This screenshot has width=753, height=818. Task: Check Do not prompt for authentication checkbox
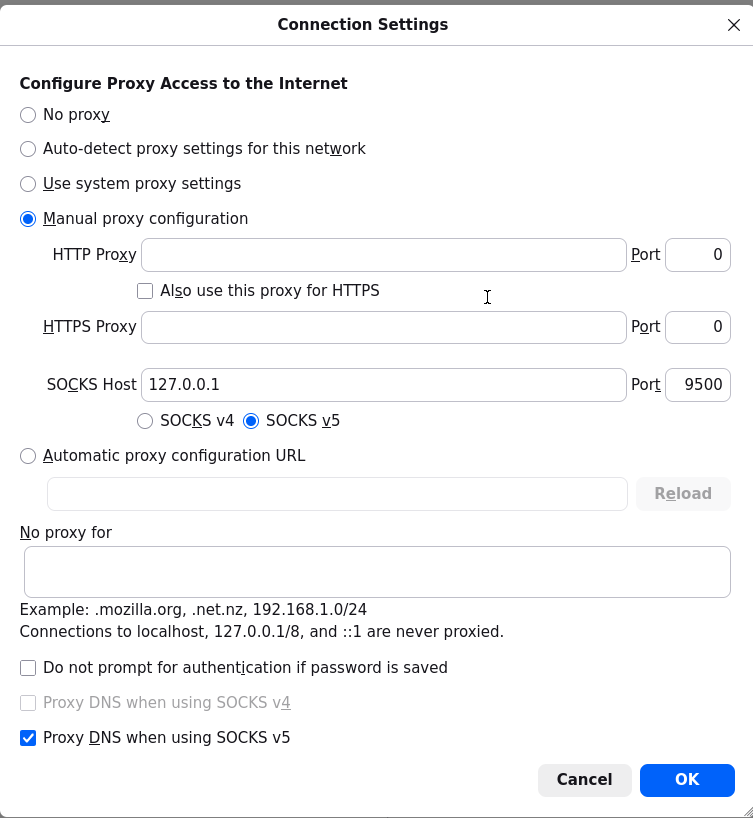(x=28, y=668)
